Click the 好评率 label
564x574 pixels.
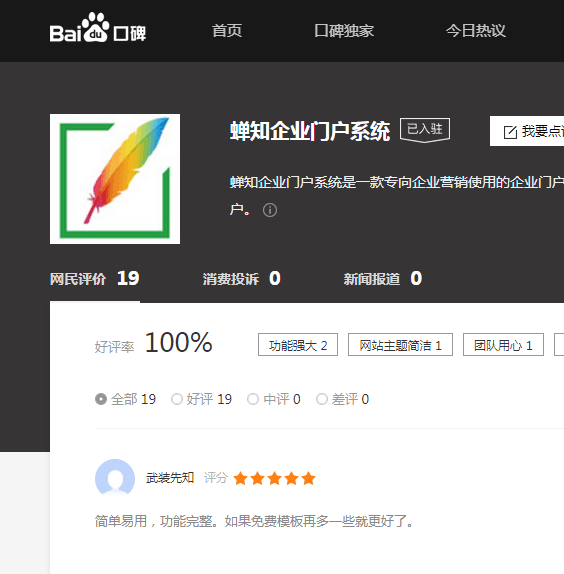[115, 347]
